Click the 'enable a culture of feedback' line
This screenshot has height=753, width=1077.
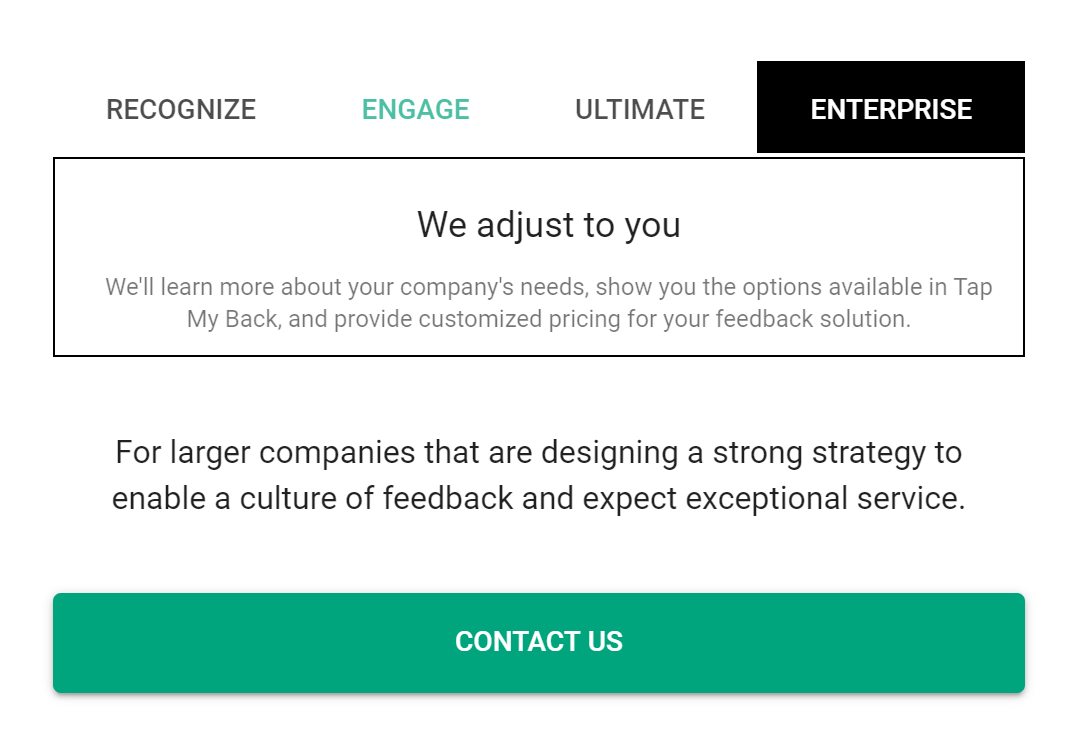click(538, 498)
